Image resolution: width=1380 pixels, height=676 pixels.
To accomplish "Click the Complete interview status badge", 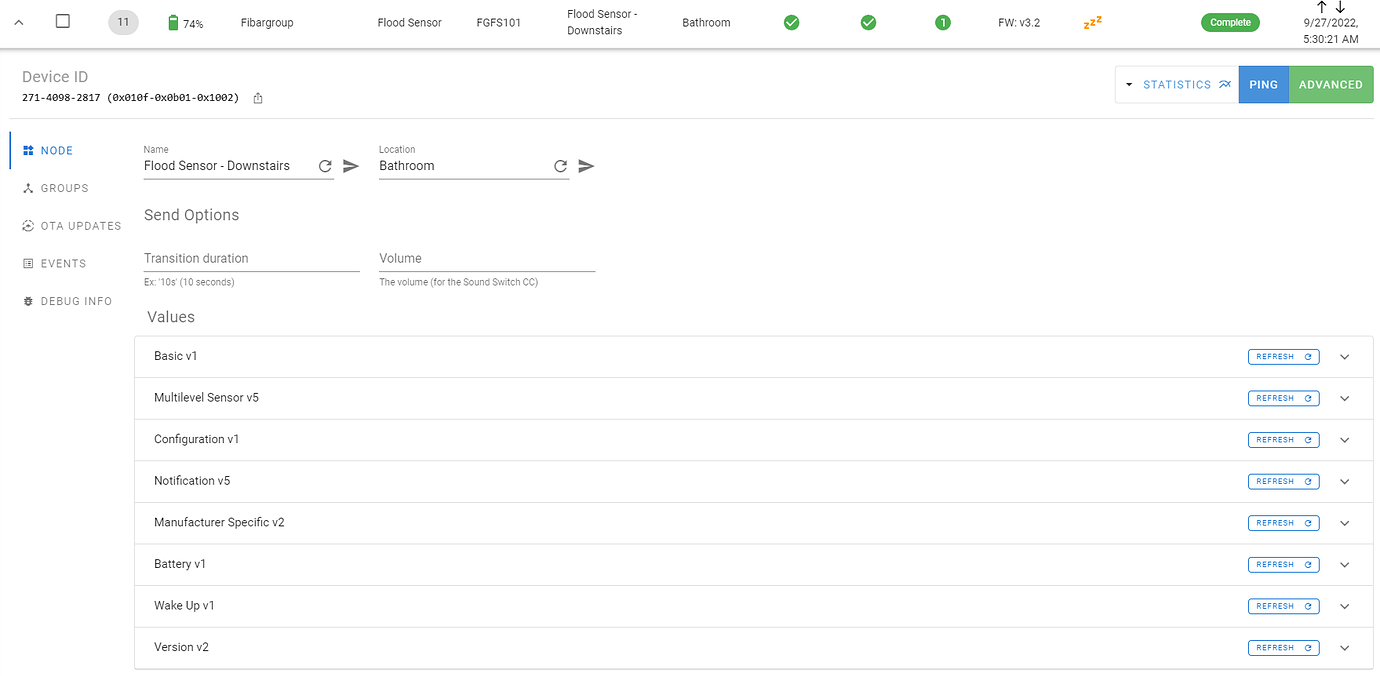I will point(1230,22).
